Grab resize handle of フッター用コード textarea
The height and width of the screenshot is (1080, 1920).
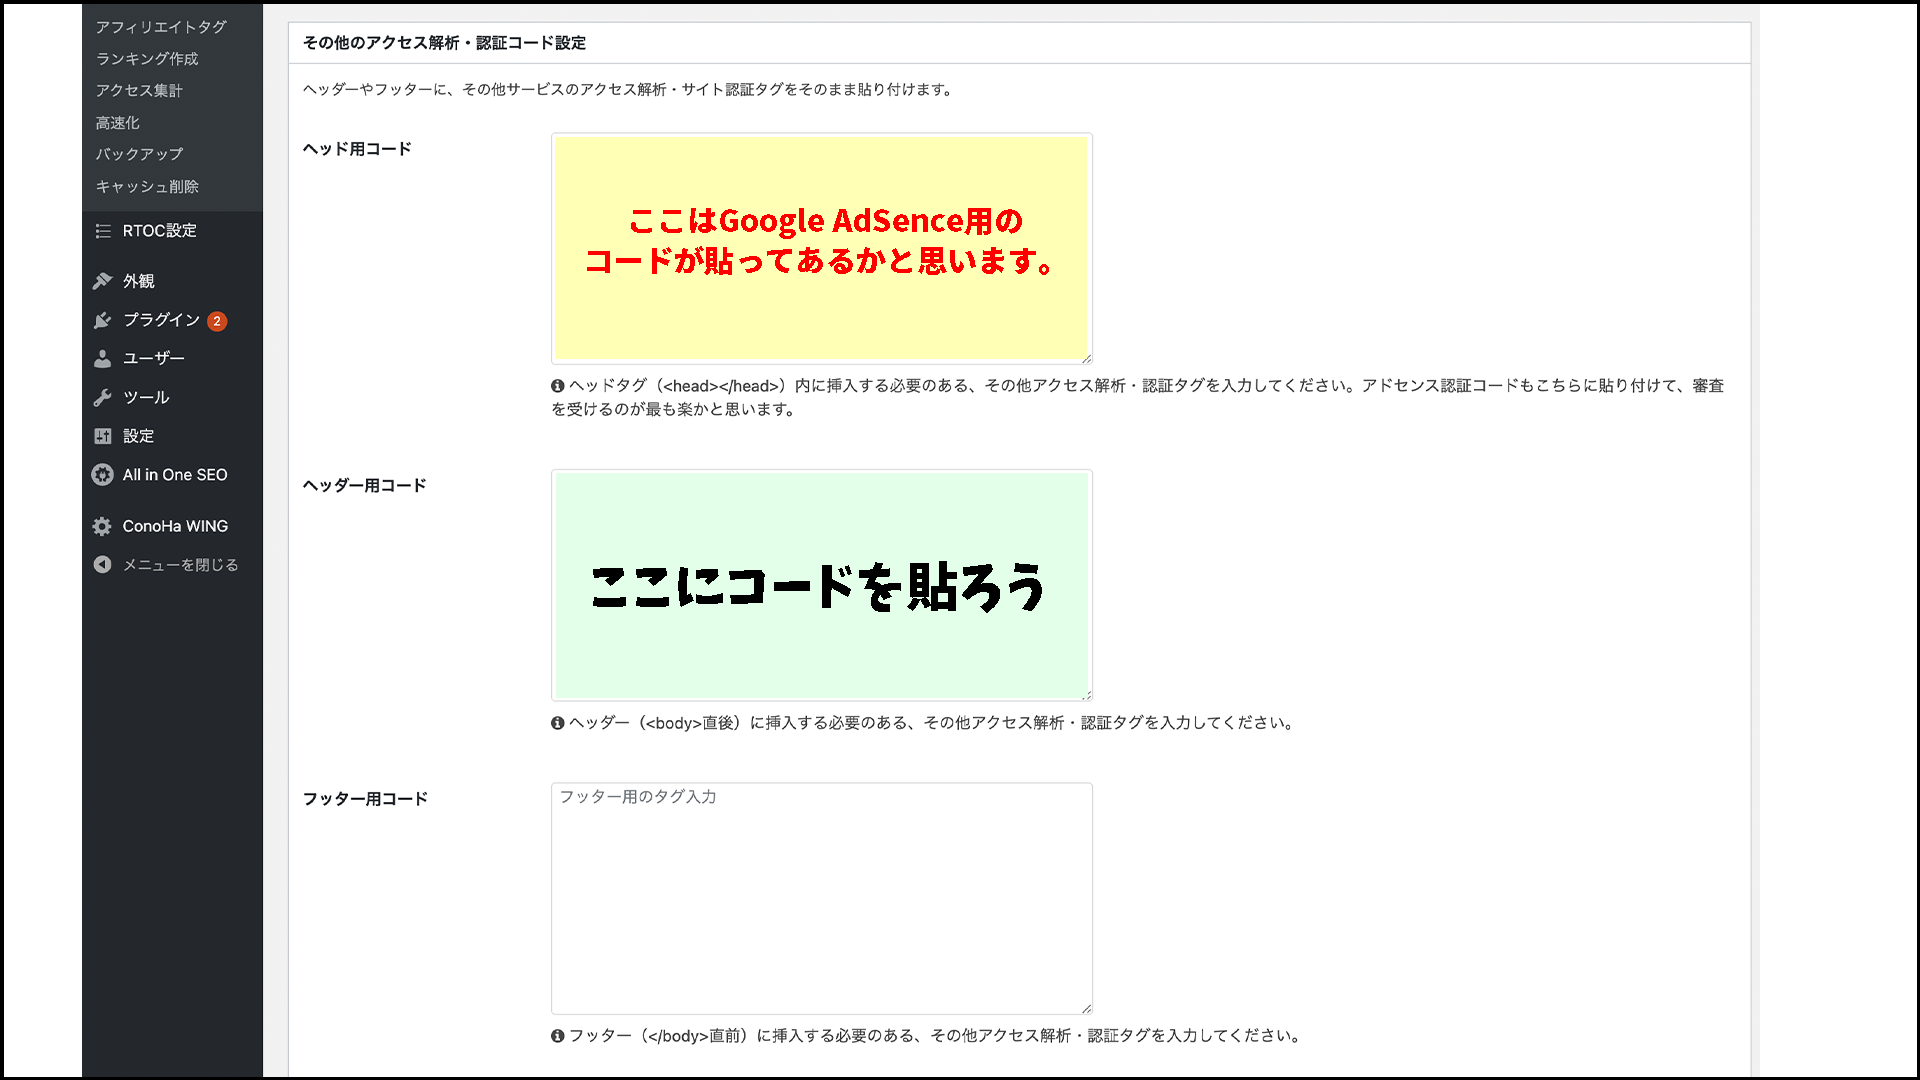tap(1086, 1008)
